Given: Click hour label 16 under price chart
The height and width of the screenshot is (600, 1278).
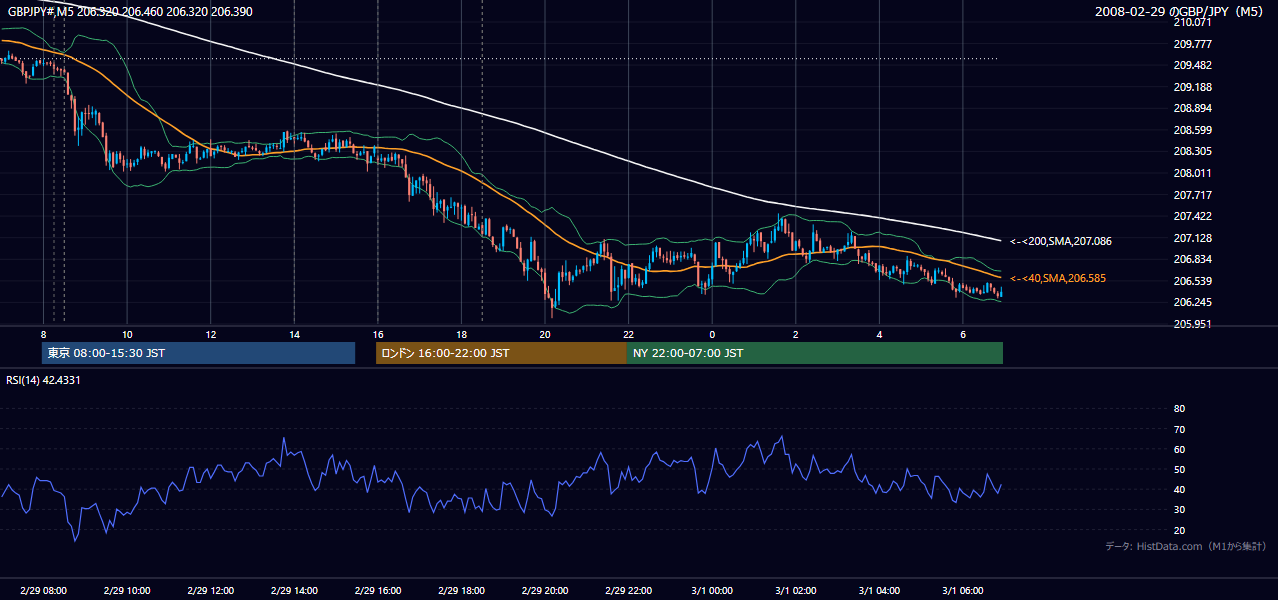Looking at the screenshot, I should pyautogui.click(x=377, y=334).
